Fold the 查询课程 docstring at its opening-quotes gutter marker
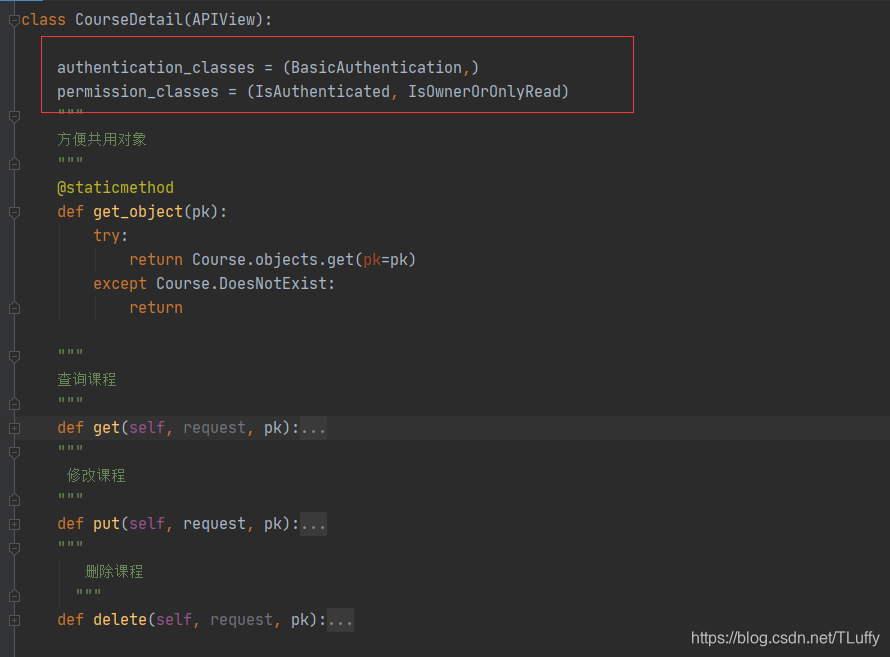Screen dimensions: 890x657 [15, 356]
